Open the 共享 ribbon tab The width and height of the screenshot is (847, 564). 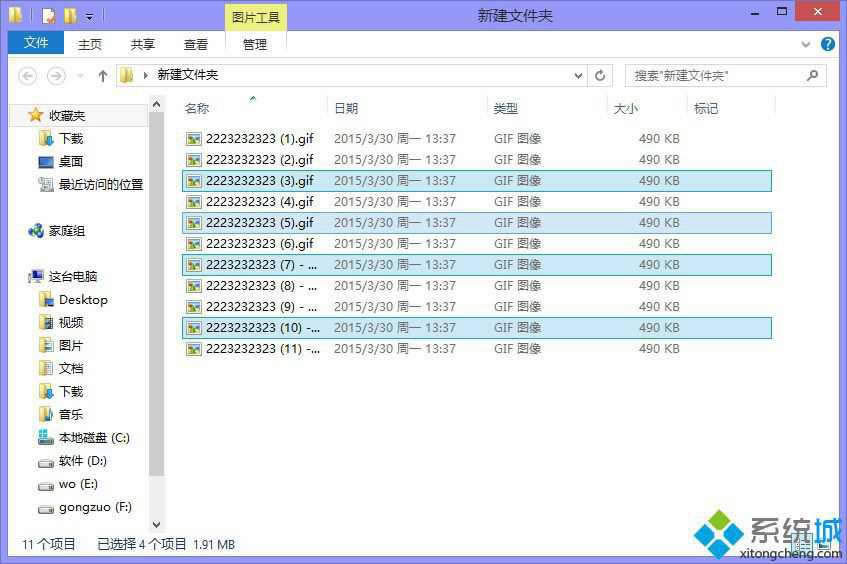[x=143, y=44]
